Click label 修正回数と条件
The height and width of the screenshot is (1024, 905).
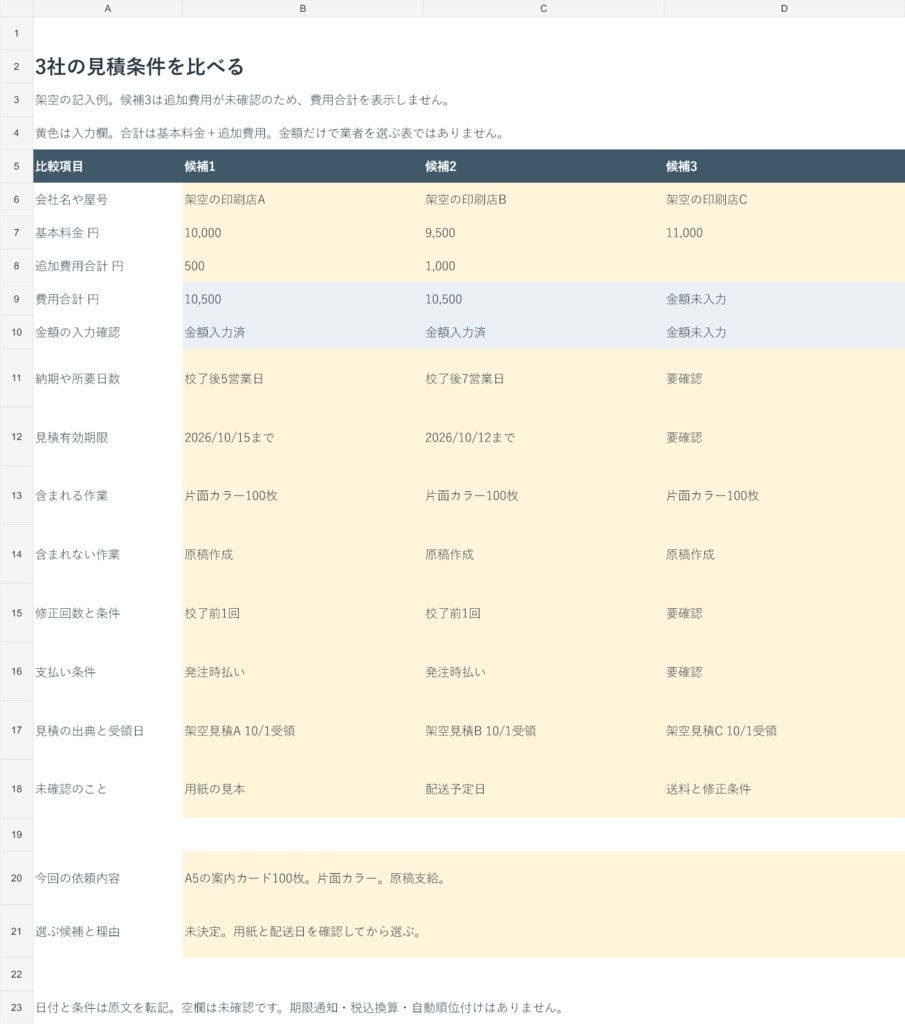coord(78,613)
